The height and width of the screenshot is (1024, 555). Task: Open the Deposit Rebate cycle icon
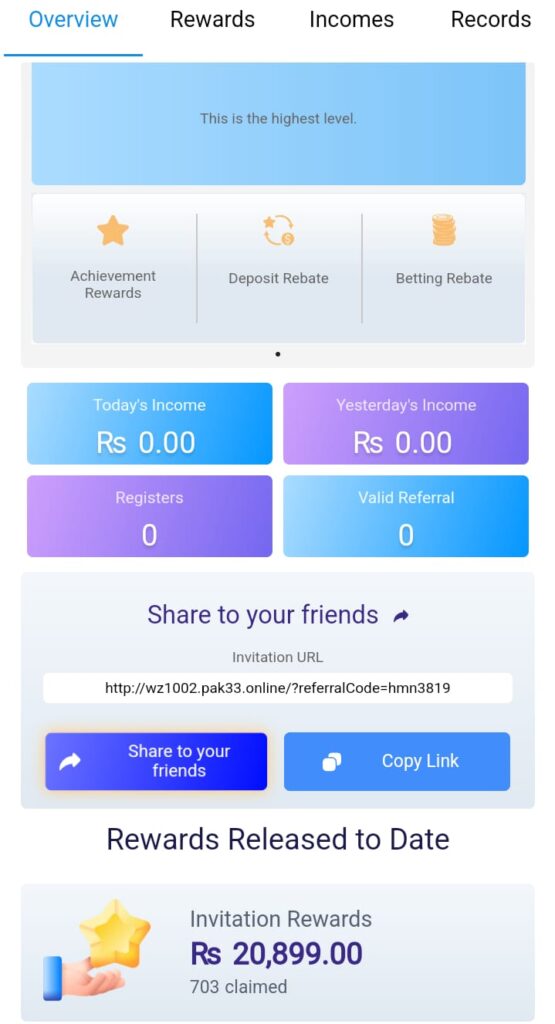click(x=279, y=231)
